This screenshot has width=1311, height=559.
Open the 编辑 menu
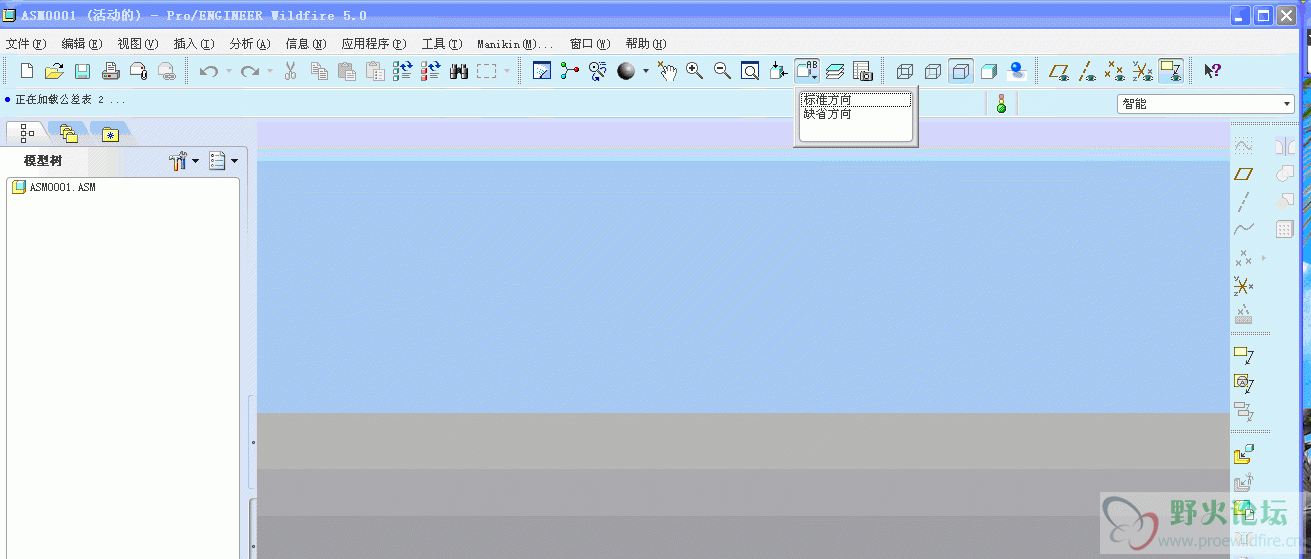(82, 44)
